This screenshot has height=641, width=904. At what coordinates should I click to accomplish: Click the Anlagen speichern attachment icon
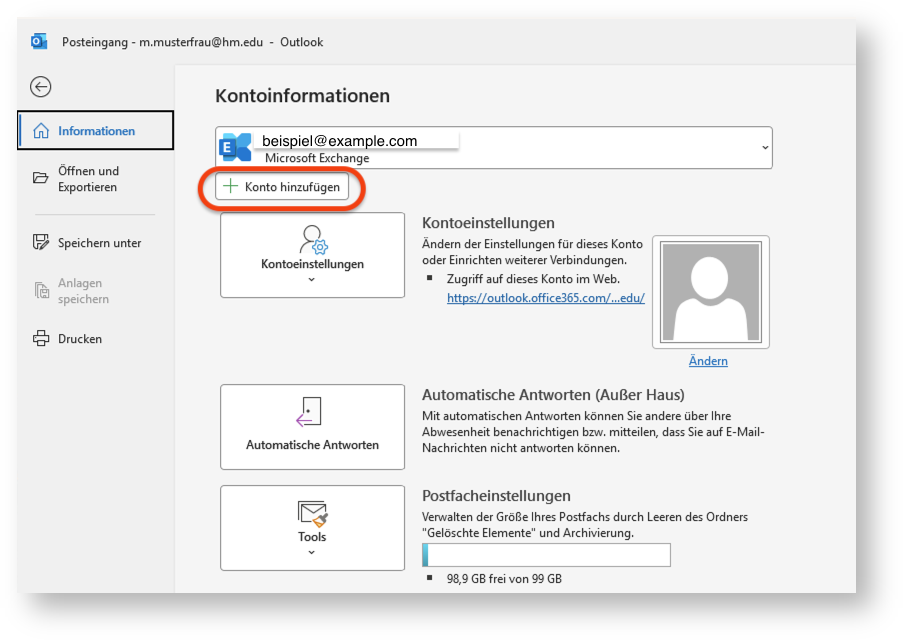(x=42, y=290)
